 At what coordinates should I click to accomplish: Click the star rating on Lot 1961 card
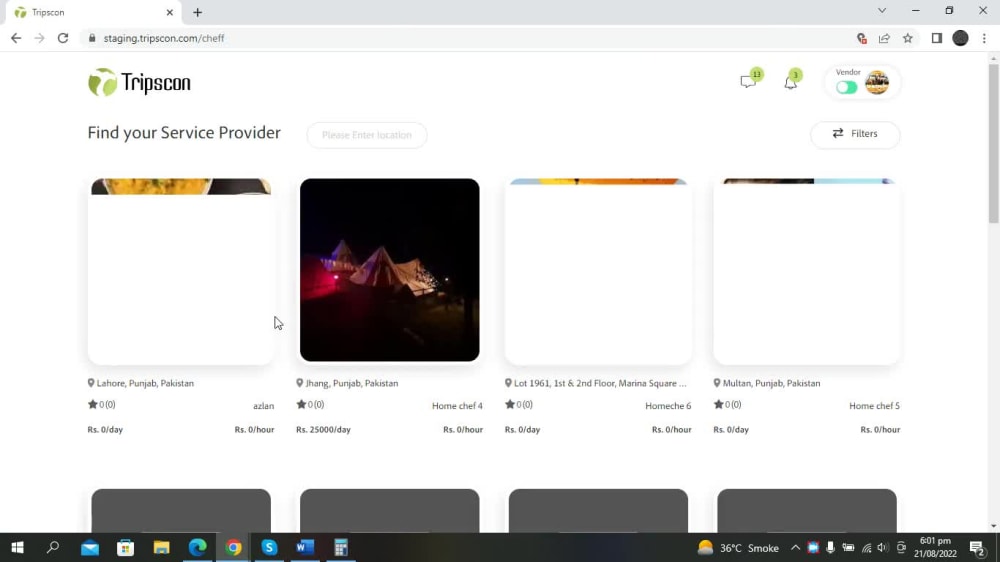518,404
